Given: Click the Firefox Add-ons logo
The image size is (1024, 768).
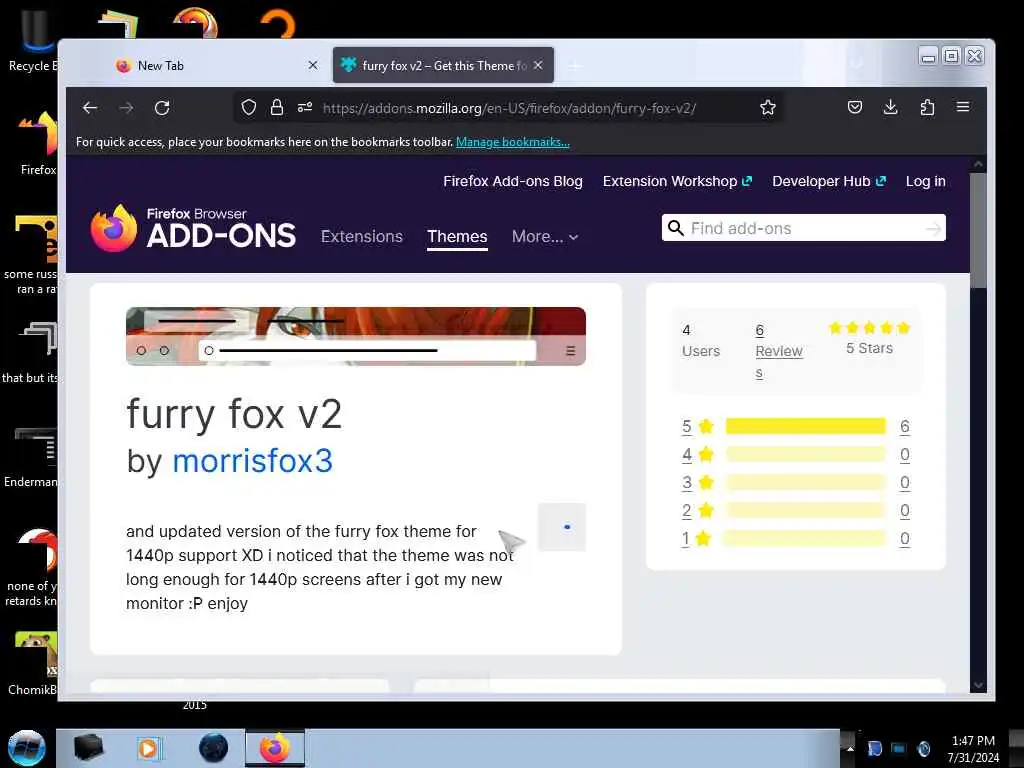Looking at the screenshot, I should 193,228.
